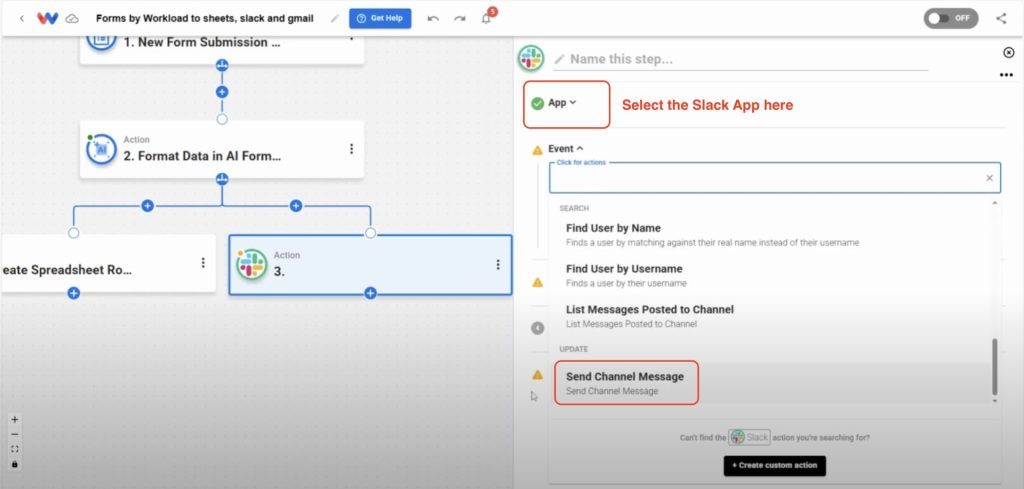1024x489 pixels.
Task: Open the notifications bell
Action: pos(487,18)
